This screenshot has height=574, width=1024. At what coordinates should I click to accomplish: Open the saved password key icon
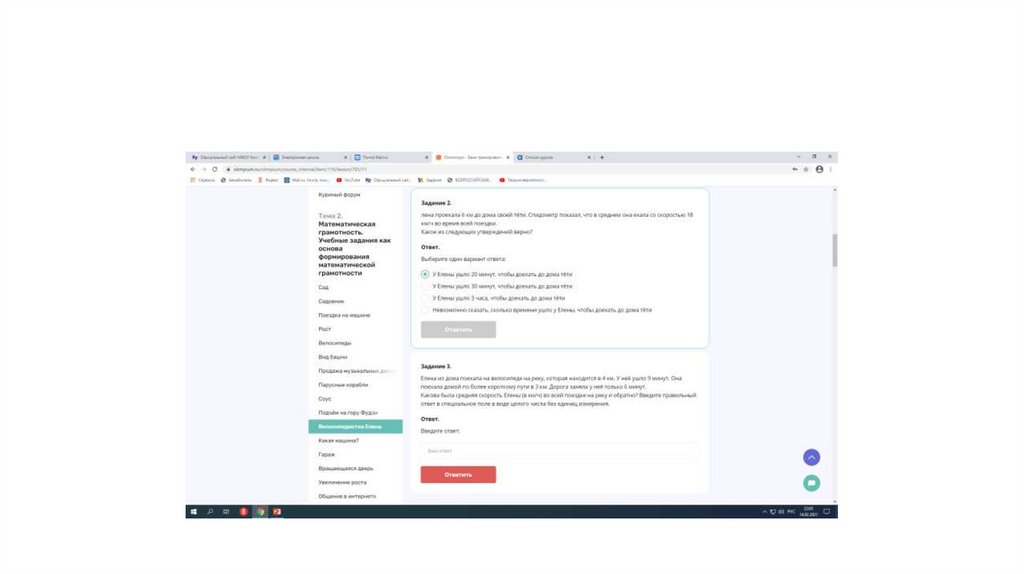(795, 169)
